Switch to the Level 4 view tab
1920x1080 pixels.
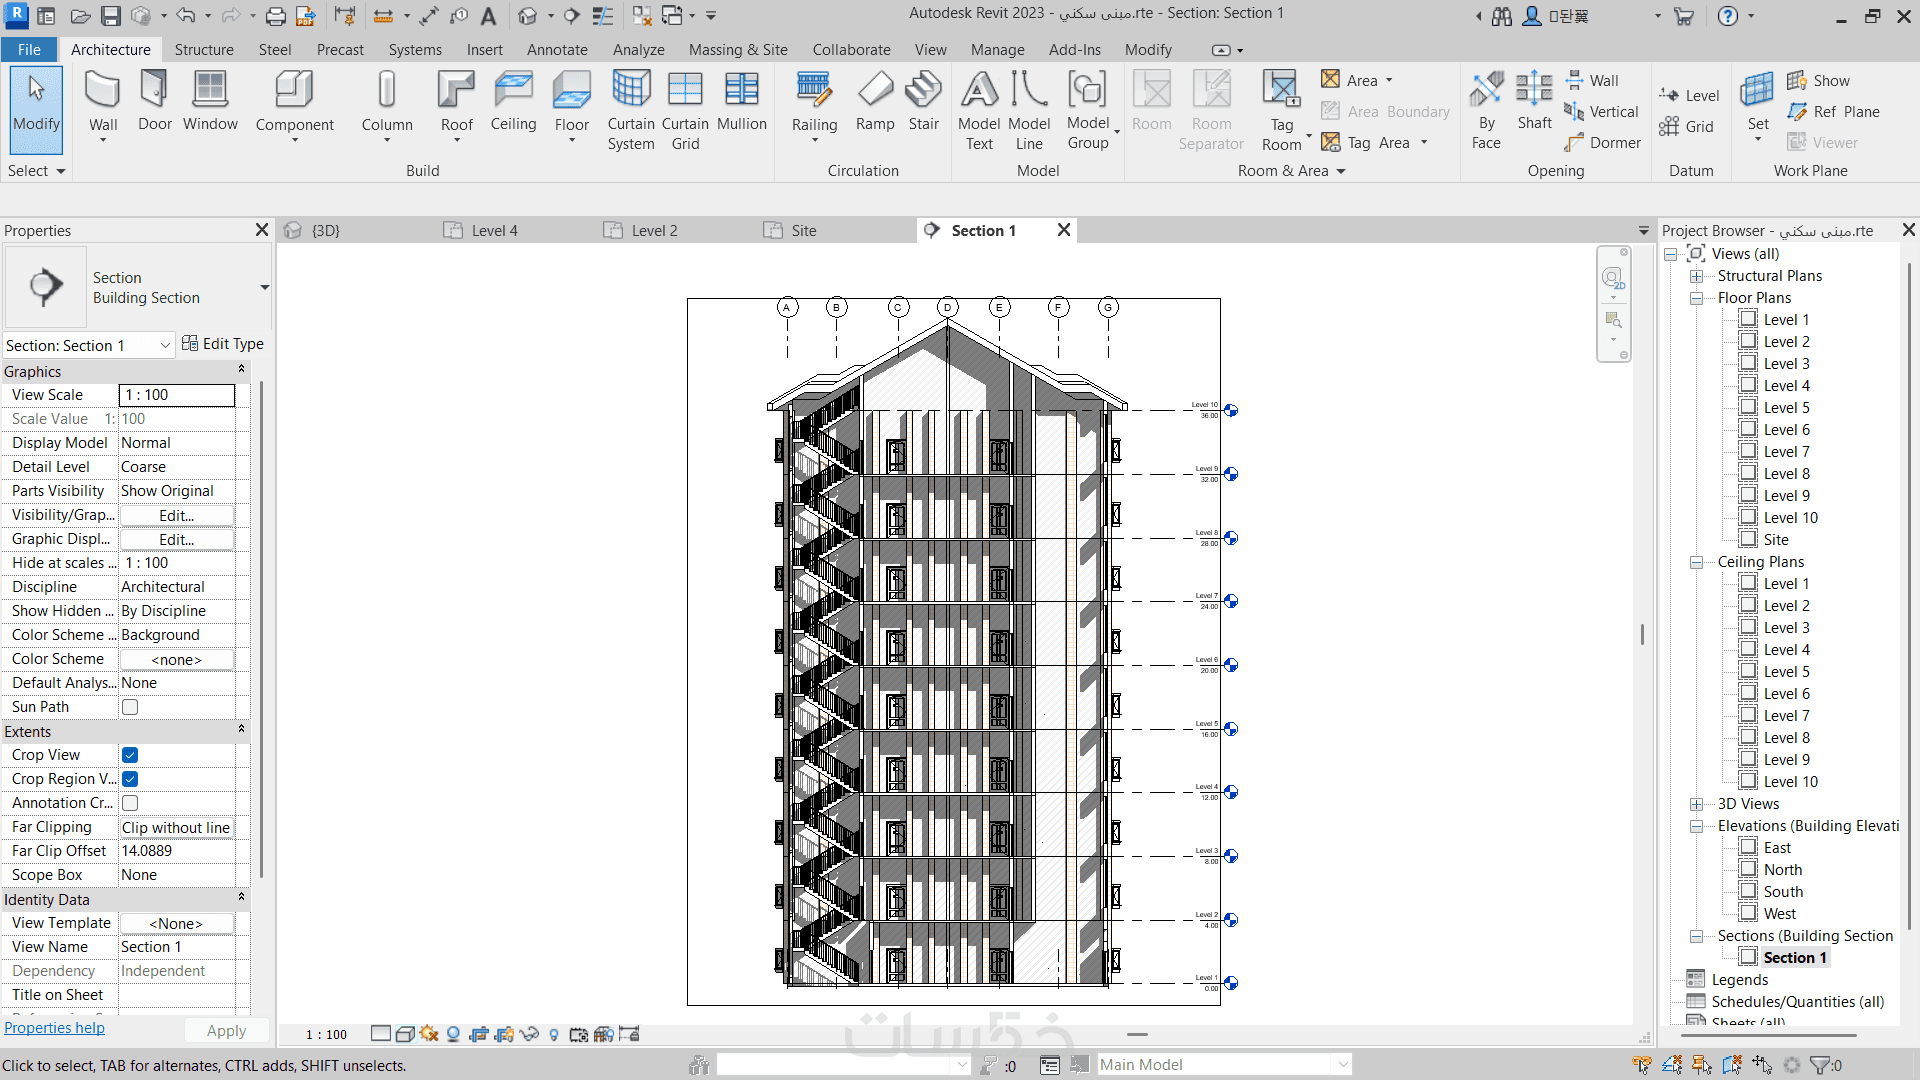494,231
